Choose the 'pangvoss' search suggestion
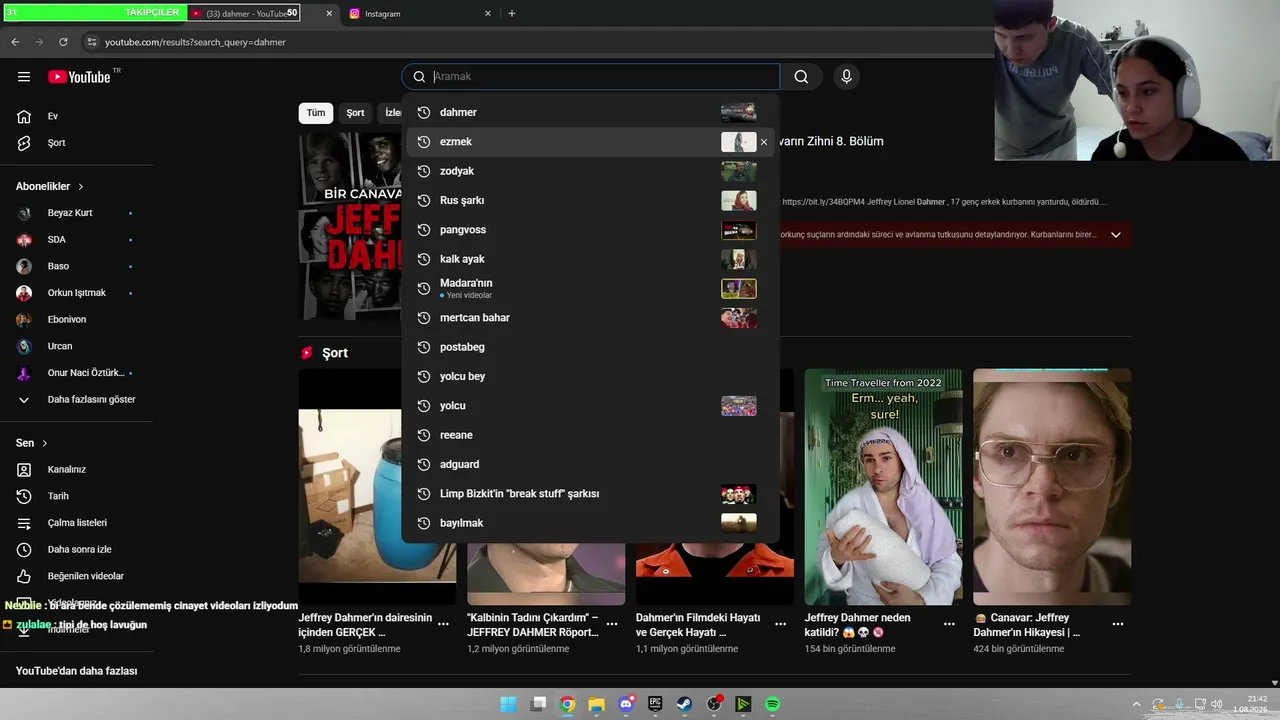The height and width of the screenshot is (720, 1280). (590, 230)
